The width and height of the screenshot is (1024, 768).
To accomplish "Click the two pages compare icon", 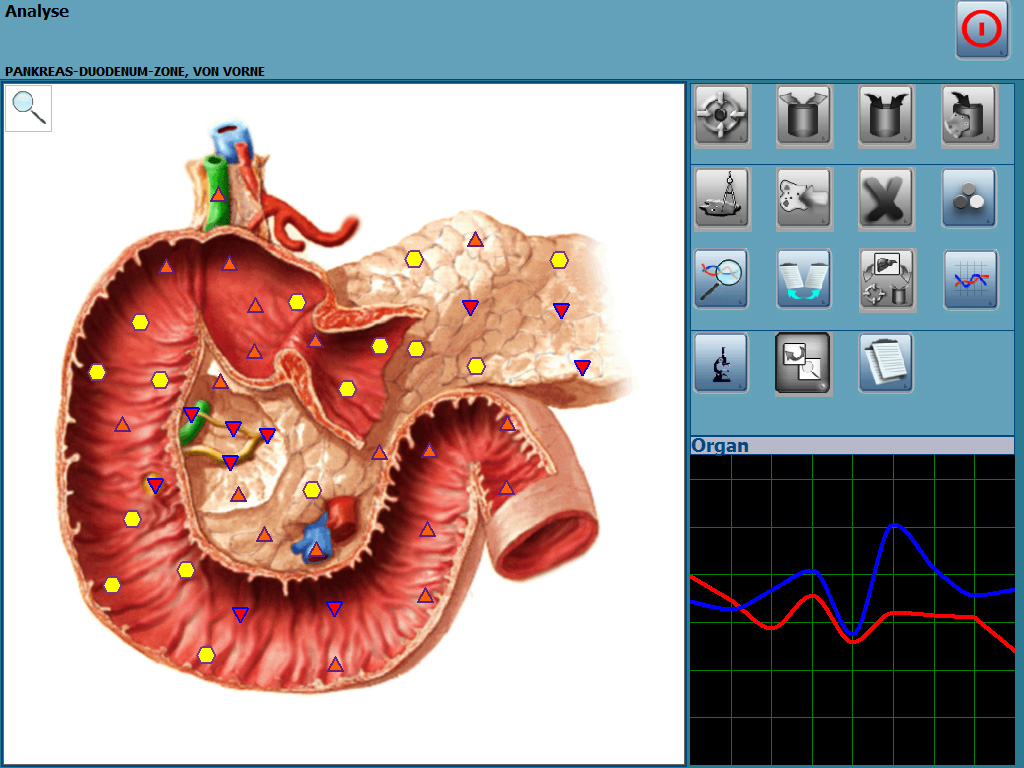I will [803, 279].
